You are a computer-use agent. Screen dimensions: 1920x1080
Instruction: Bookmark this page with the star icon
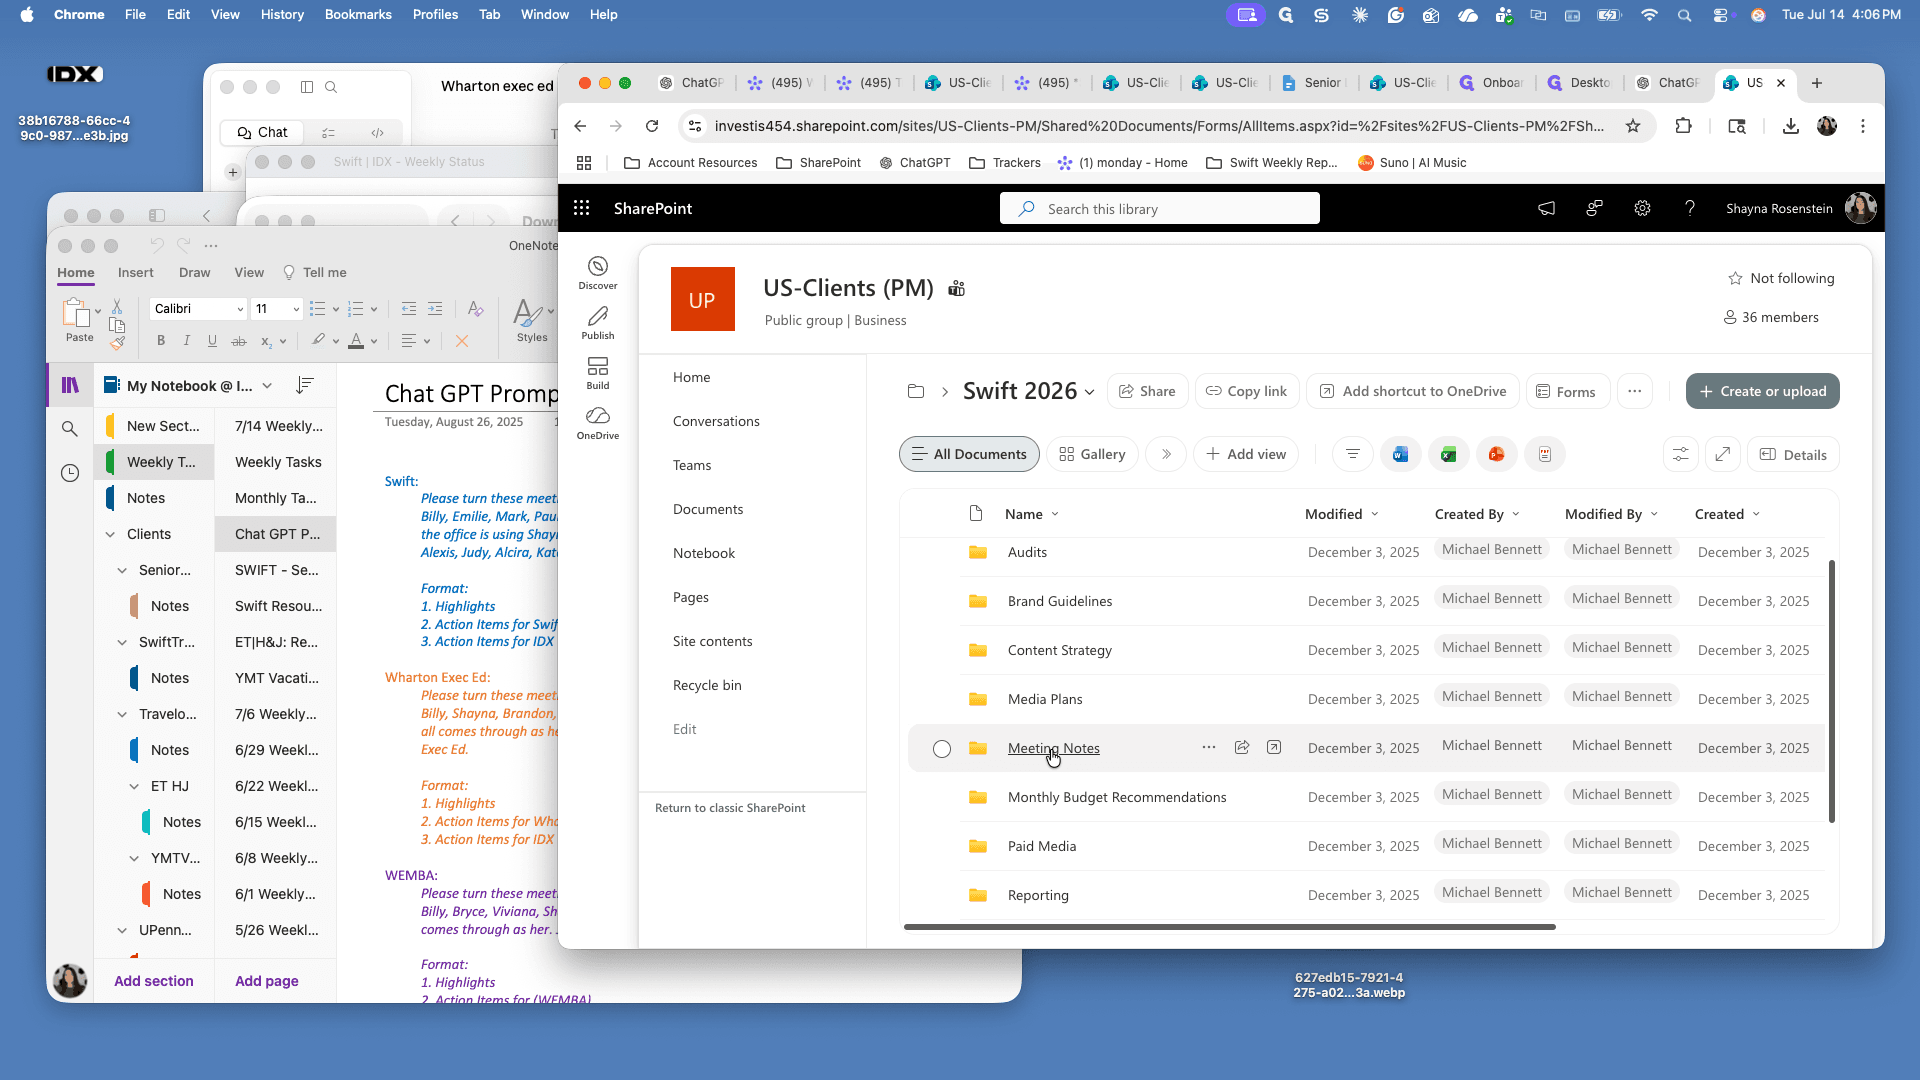pos(1633,126)
